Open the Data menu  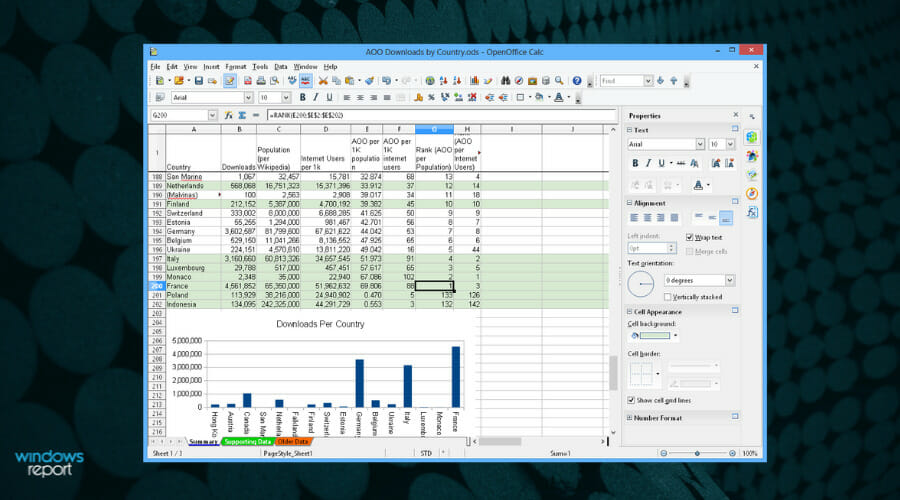coord(281,67)
